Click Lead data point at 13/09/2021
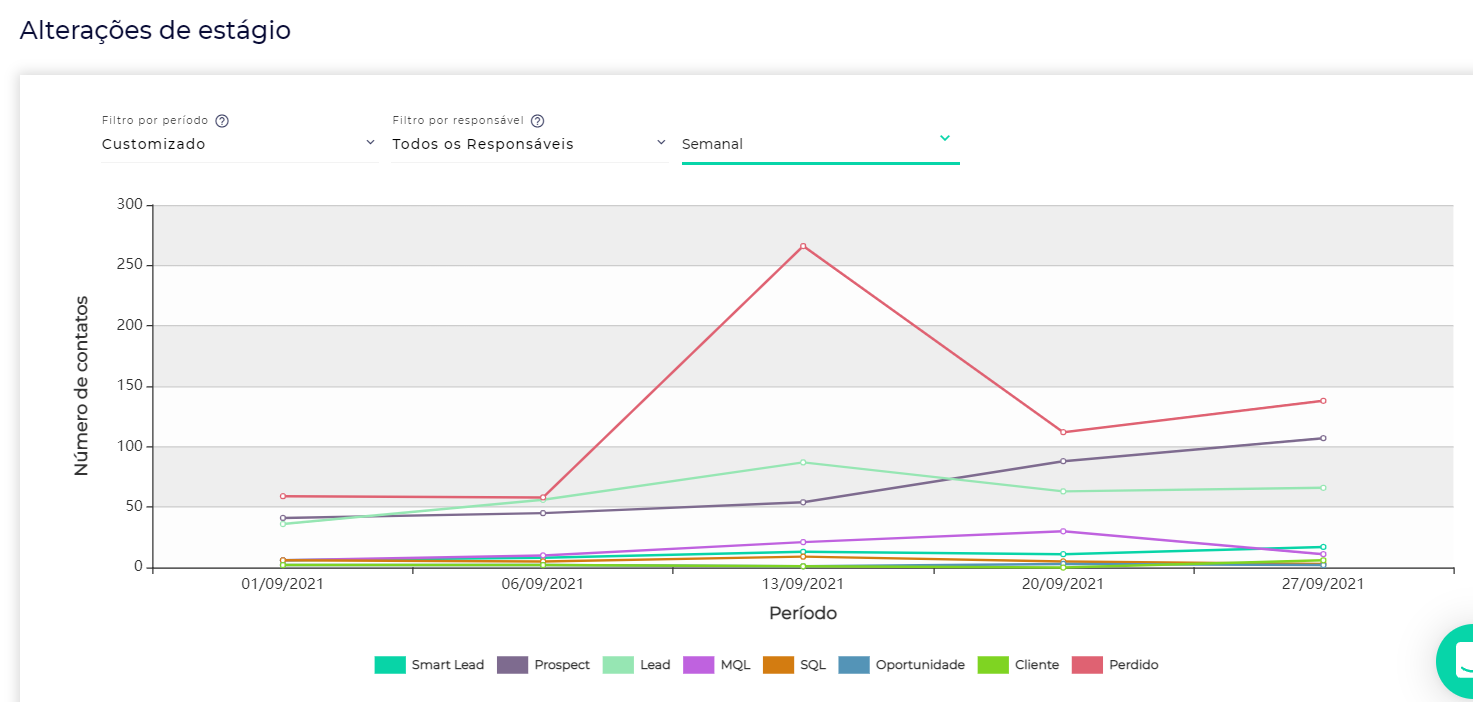Viewport: 1473px width, 702px height. click(x=803, y=462)
